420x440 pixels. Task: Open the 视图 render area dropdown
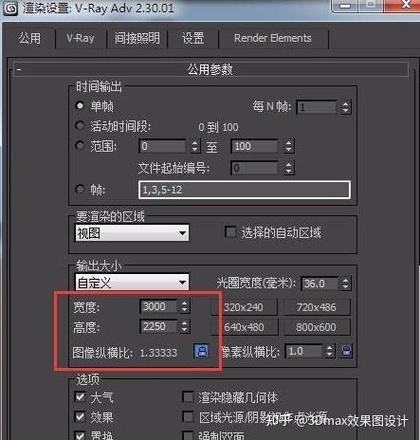pos(132,233)
